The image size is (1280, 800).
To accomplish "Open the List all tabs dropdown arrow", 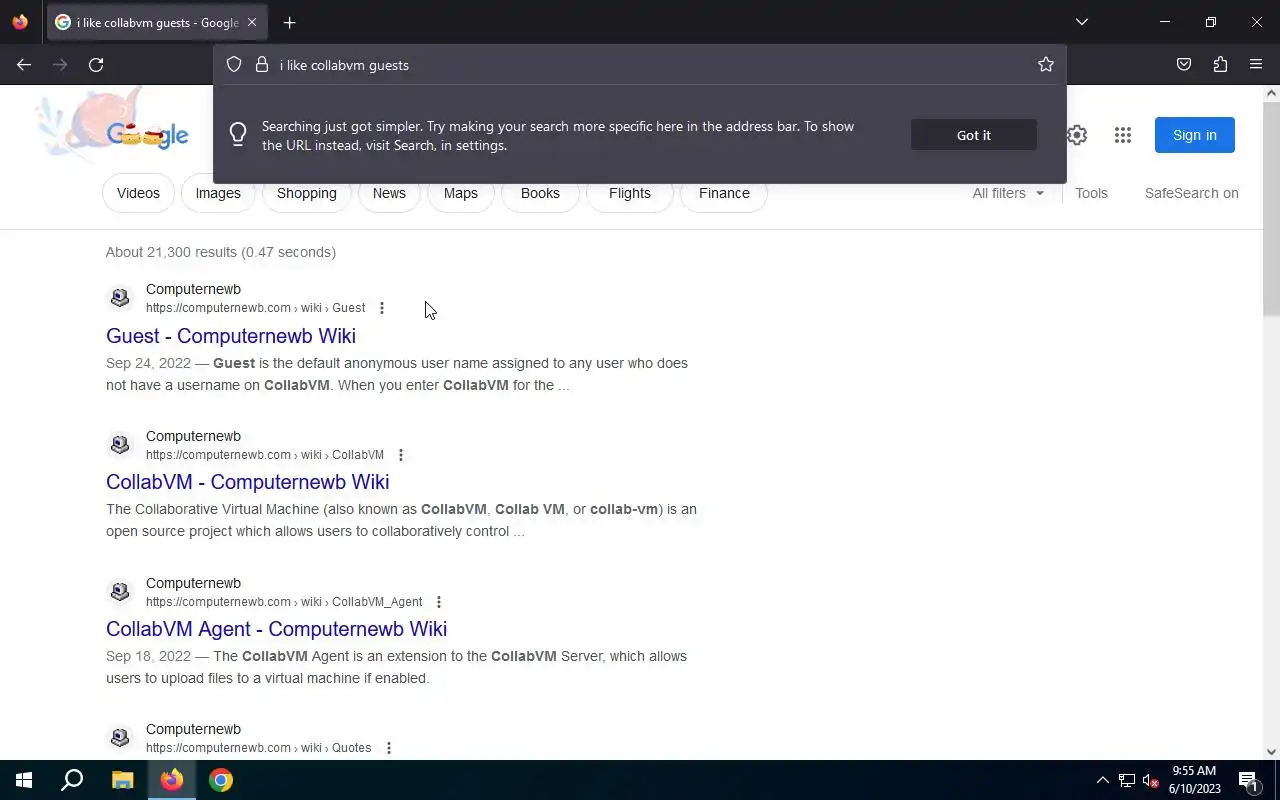I will coord(1082,22).
